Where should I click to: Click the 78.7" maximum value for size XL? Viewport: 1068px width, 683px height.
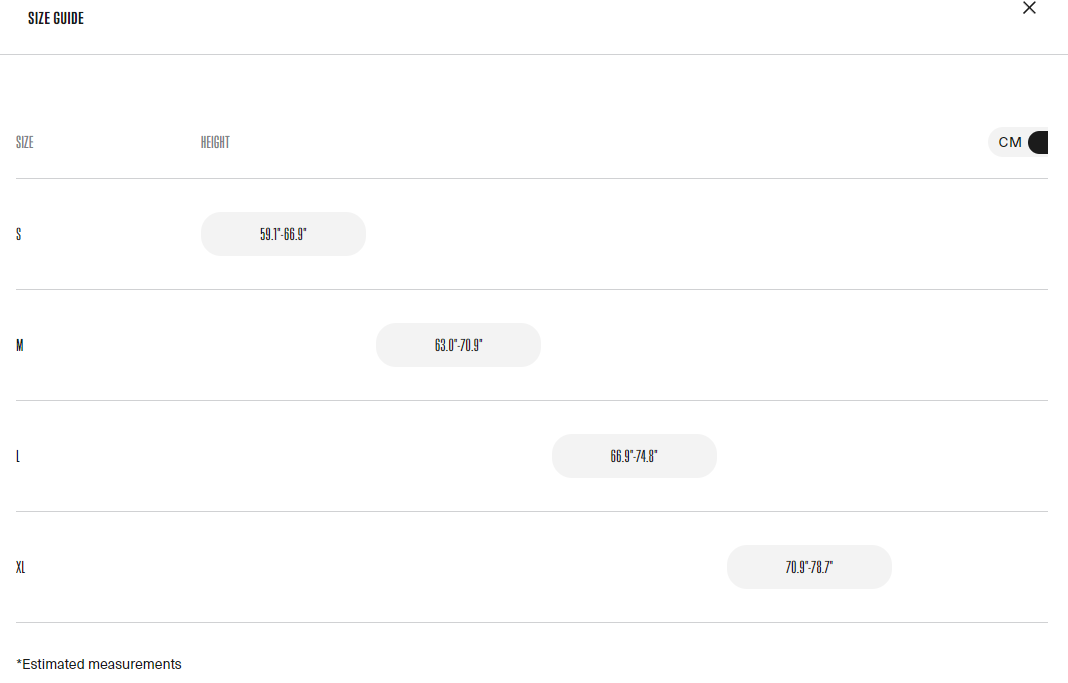[x=822, y=567]
